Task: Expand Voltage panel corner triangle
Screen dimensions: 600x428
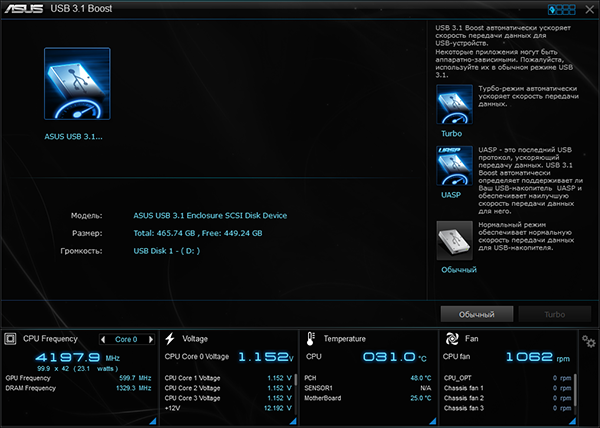Action: click(293, 421)
